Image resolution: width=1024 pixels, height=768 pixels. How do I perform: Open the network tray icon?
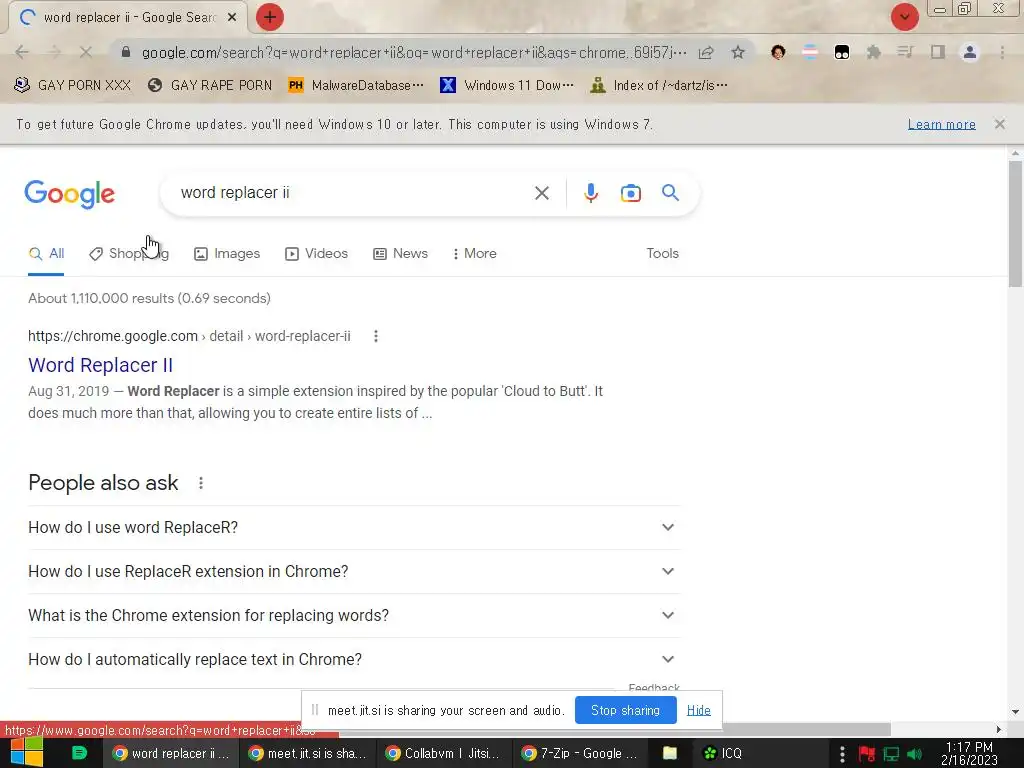pyautogui.click(x=891, y=754)
